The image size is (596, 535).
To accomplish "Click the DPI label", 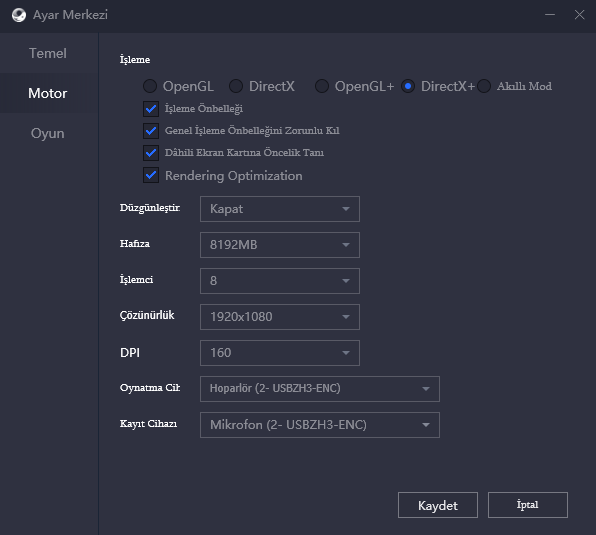I will (x=130, y=353).
